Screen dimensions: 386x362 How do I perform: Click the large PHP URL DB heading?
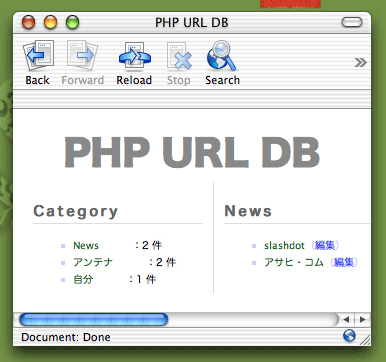pyautogui.click(x=192, y=152)
